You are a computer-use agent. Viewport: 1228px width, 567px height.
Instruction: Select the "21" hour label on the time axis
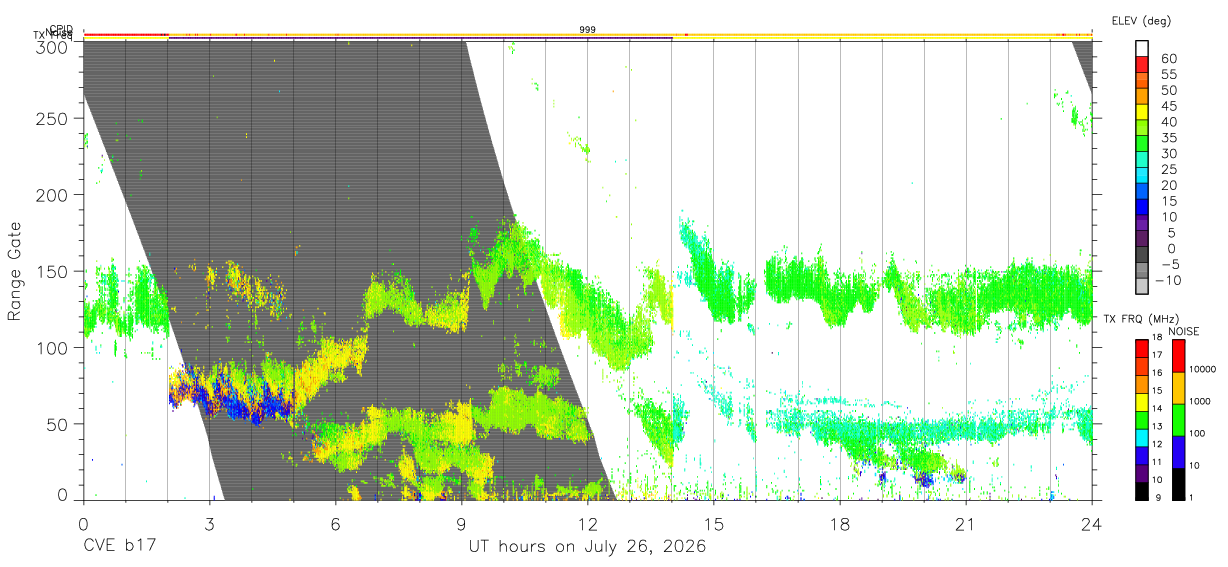(966, 524)
